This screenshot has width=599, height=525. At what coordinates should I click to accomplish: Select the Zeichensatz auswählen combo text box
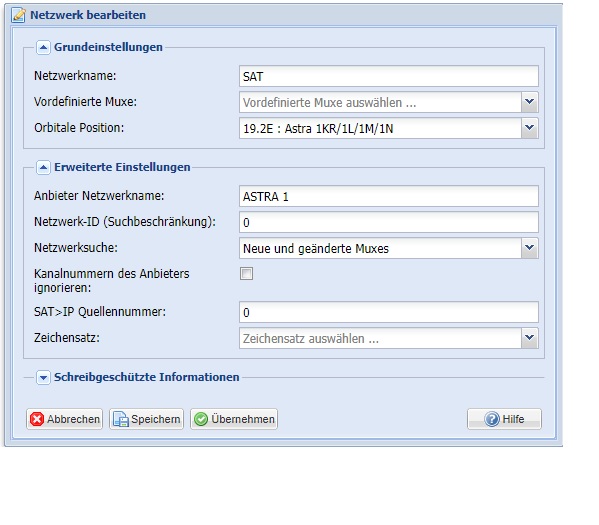[x=380, y=338]
